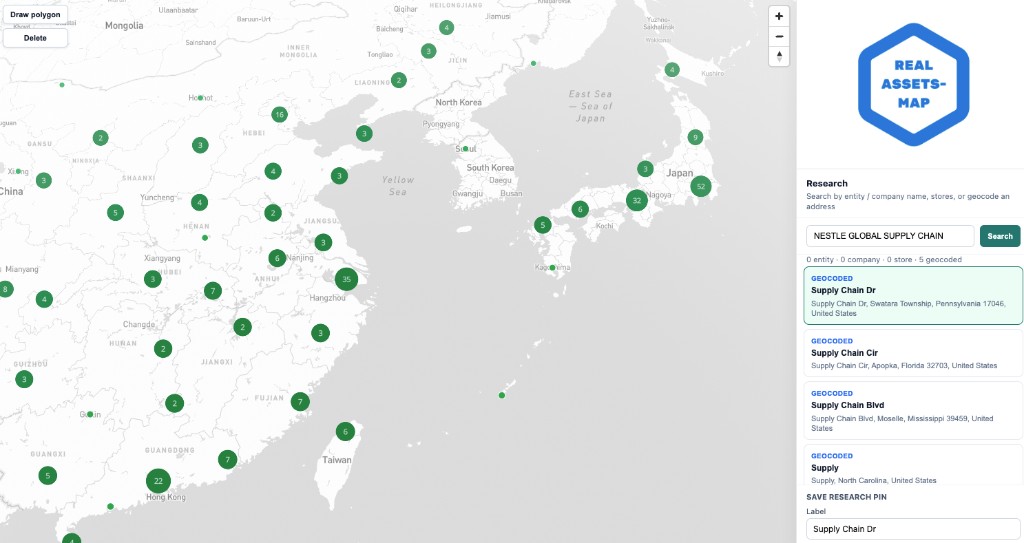Click the Draw polygon button
Image resolution: width=1024 pixels, height=543 pixels.
coord(35,14)
